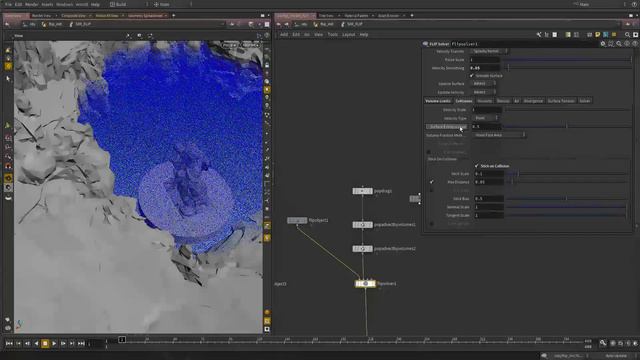
Task: Click the Normal Scale value field
Action: tap(489, 207)
